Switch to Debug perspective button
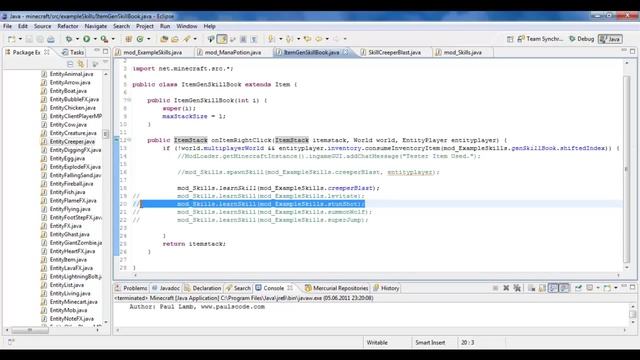The width and height of the screenshot is (640, 360). [582, 39]
